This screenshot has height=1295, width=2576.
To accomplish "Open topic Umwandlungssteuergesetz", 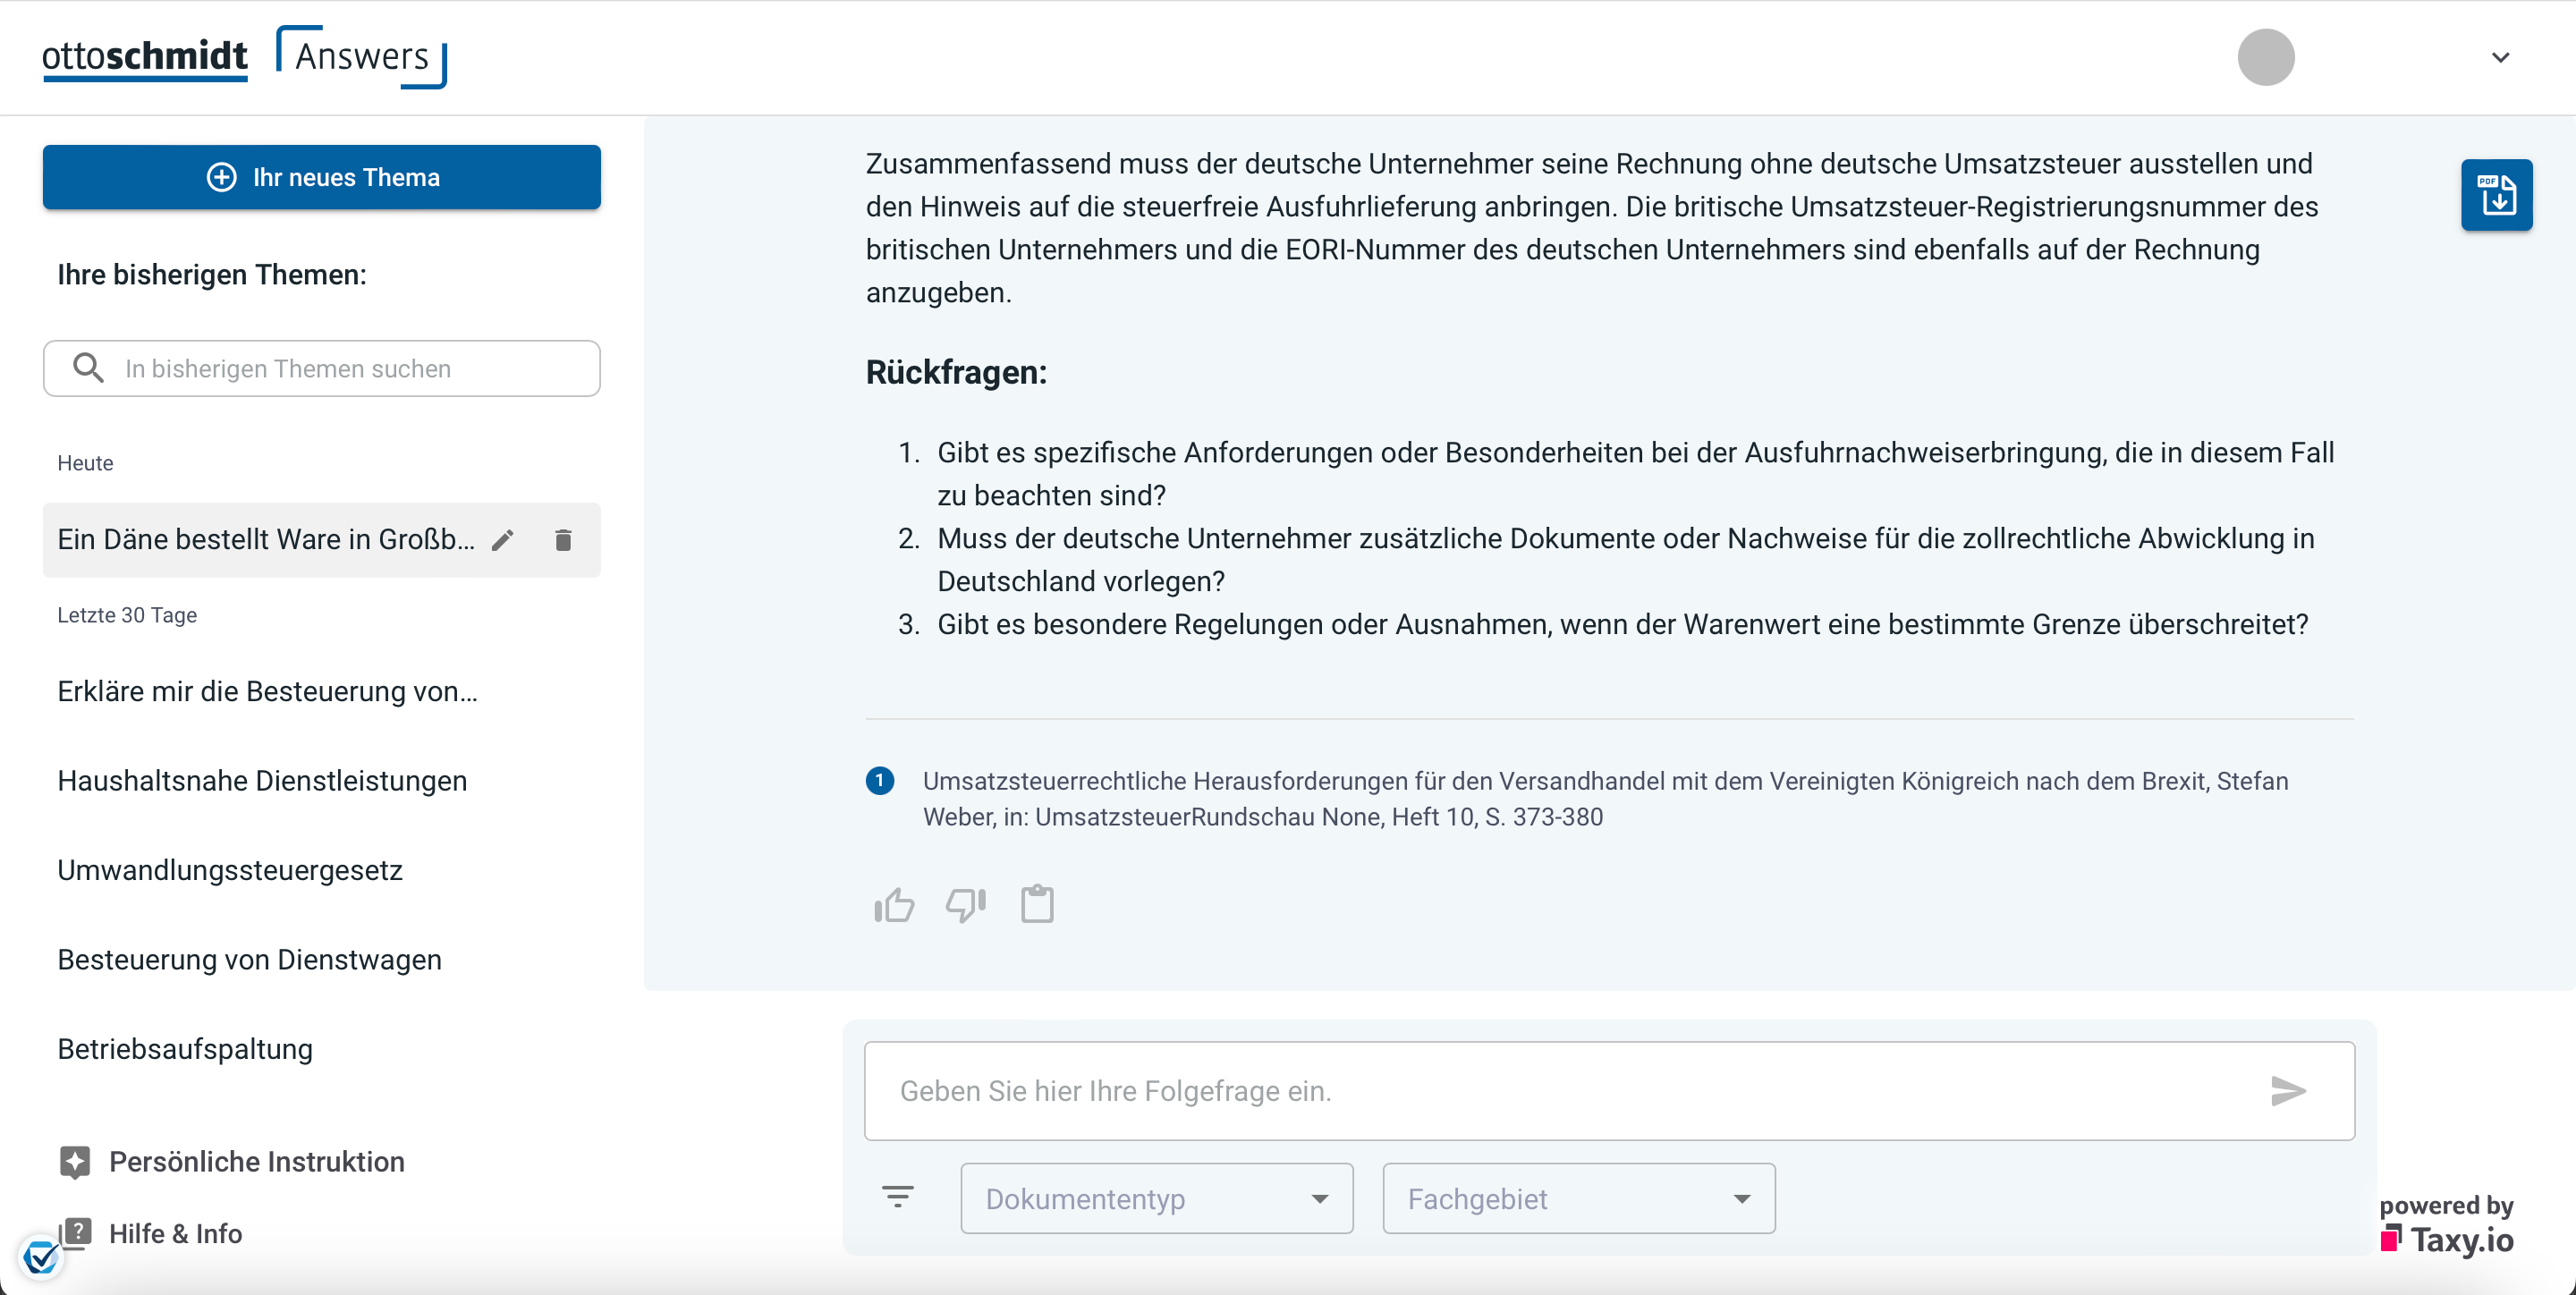I will [x=230, y=870].
